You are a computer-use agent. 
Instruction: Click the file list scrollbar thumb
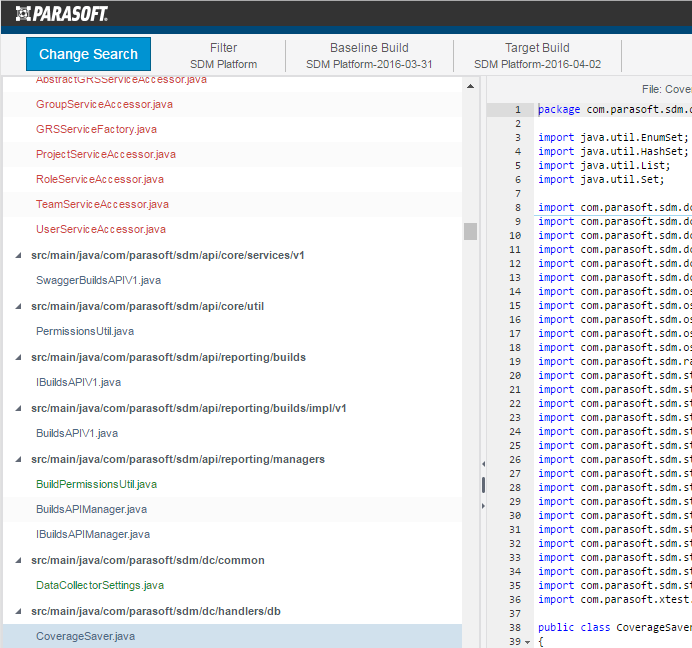pos(470,231)
